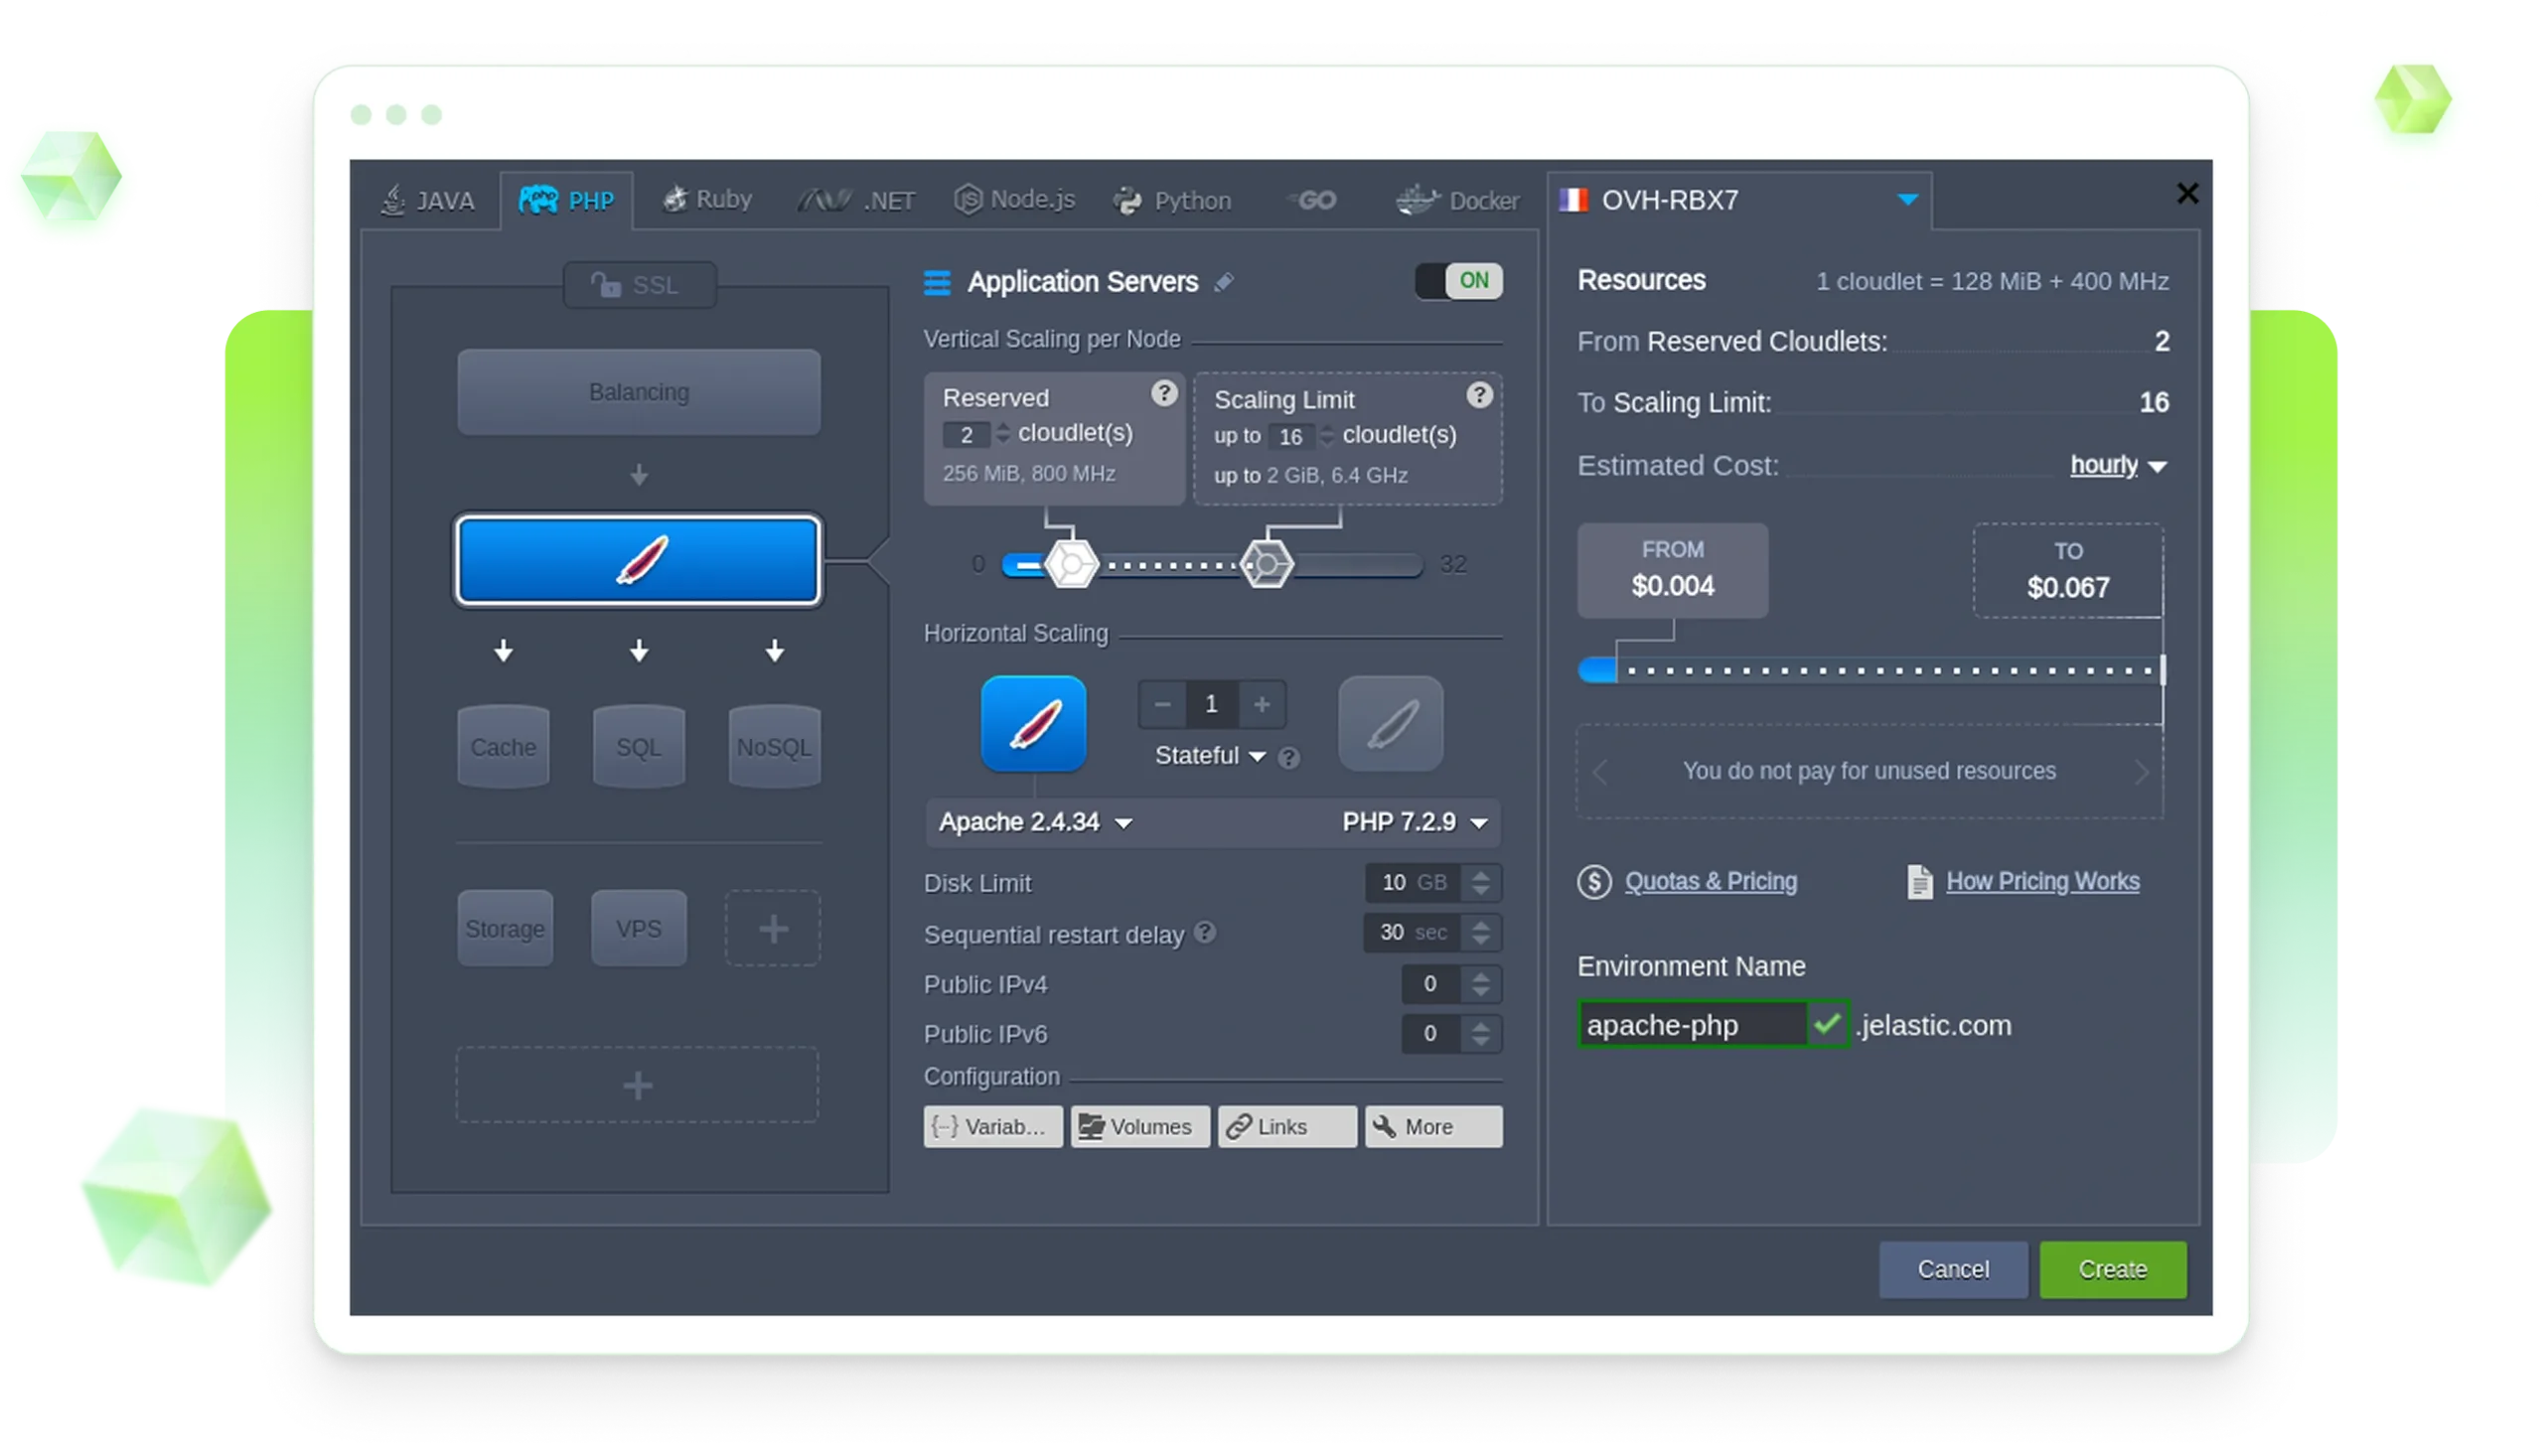Screen dimensions: 2543x1456
Task: Click the Reserved cloudlets number field
Action: click(x=966, y=435)
